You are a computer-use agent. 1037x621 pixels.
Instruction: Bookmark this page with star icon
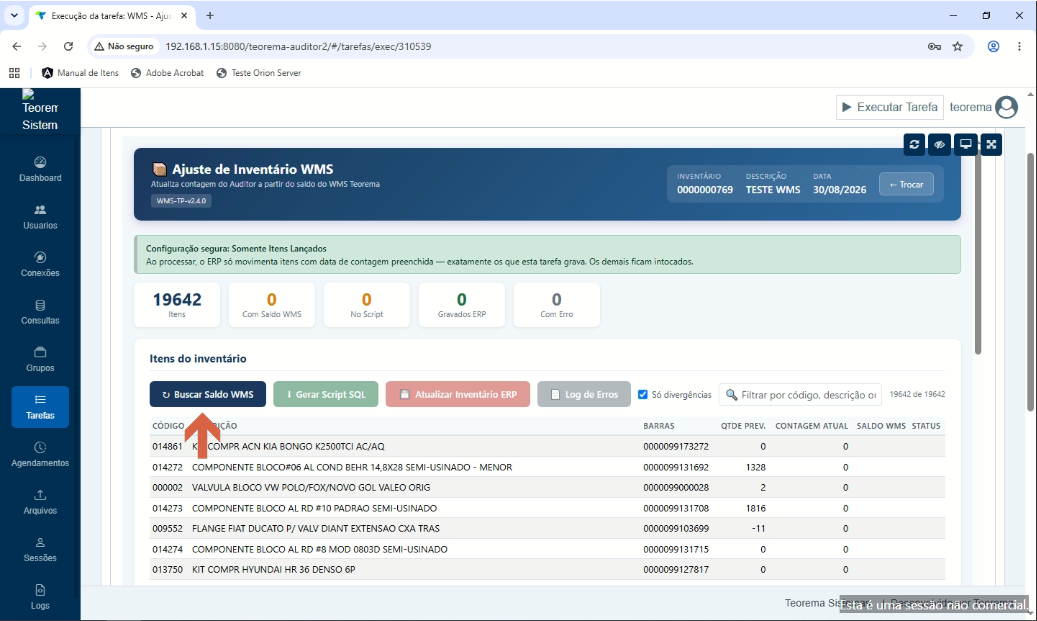click(958, 46)
